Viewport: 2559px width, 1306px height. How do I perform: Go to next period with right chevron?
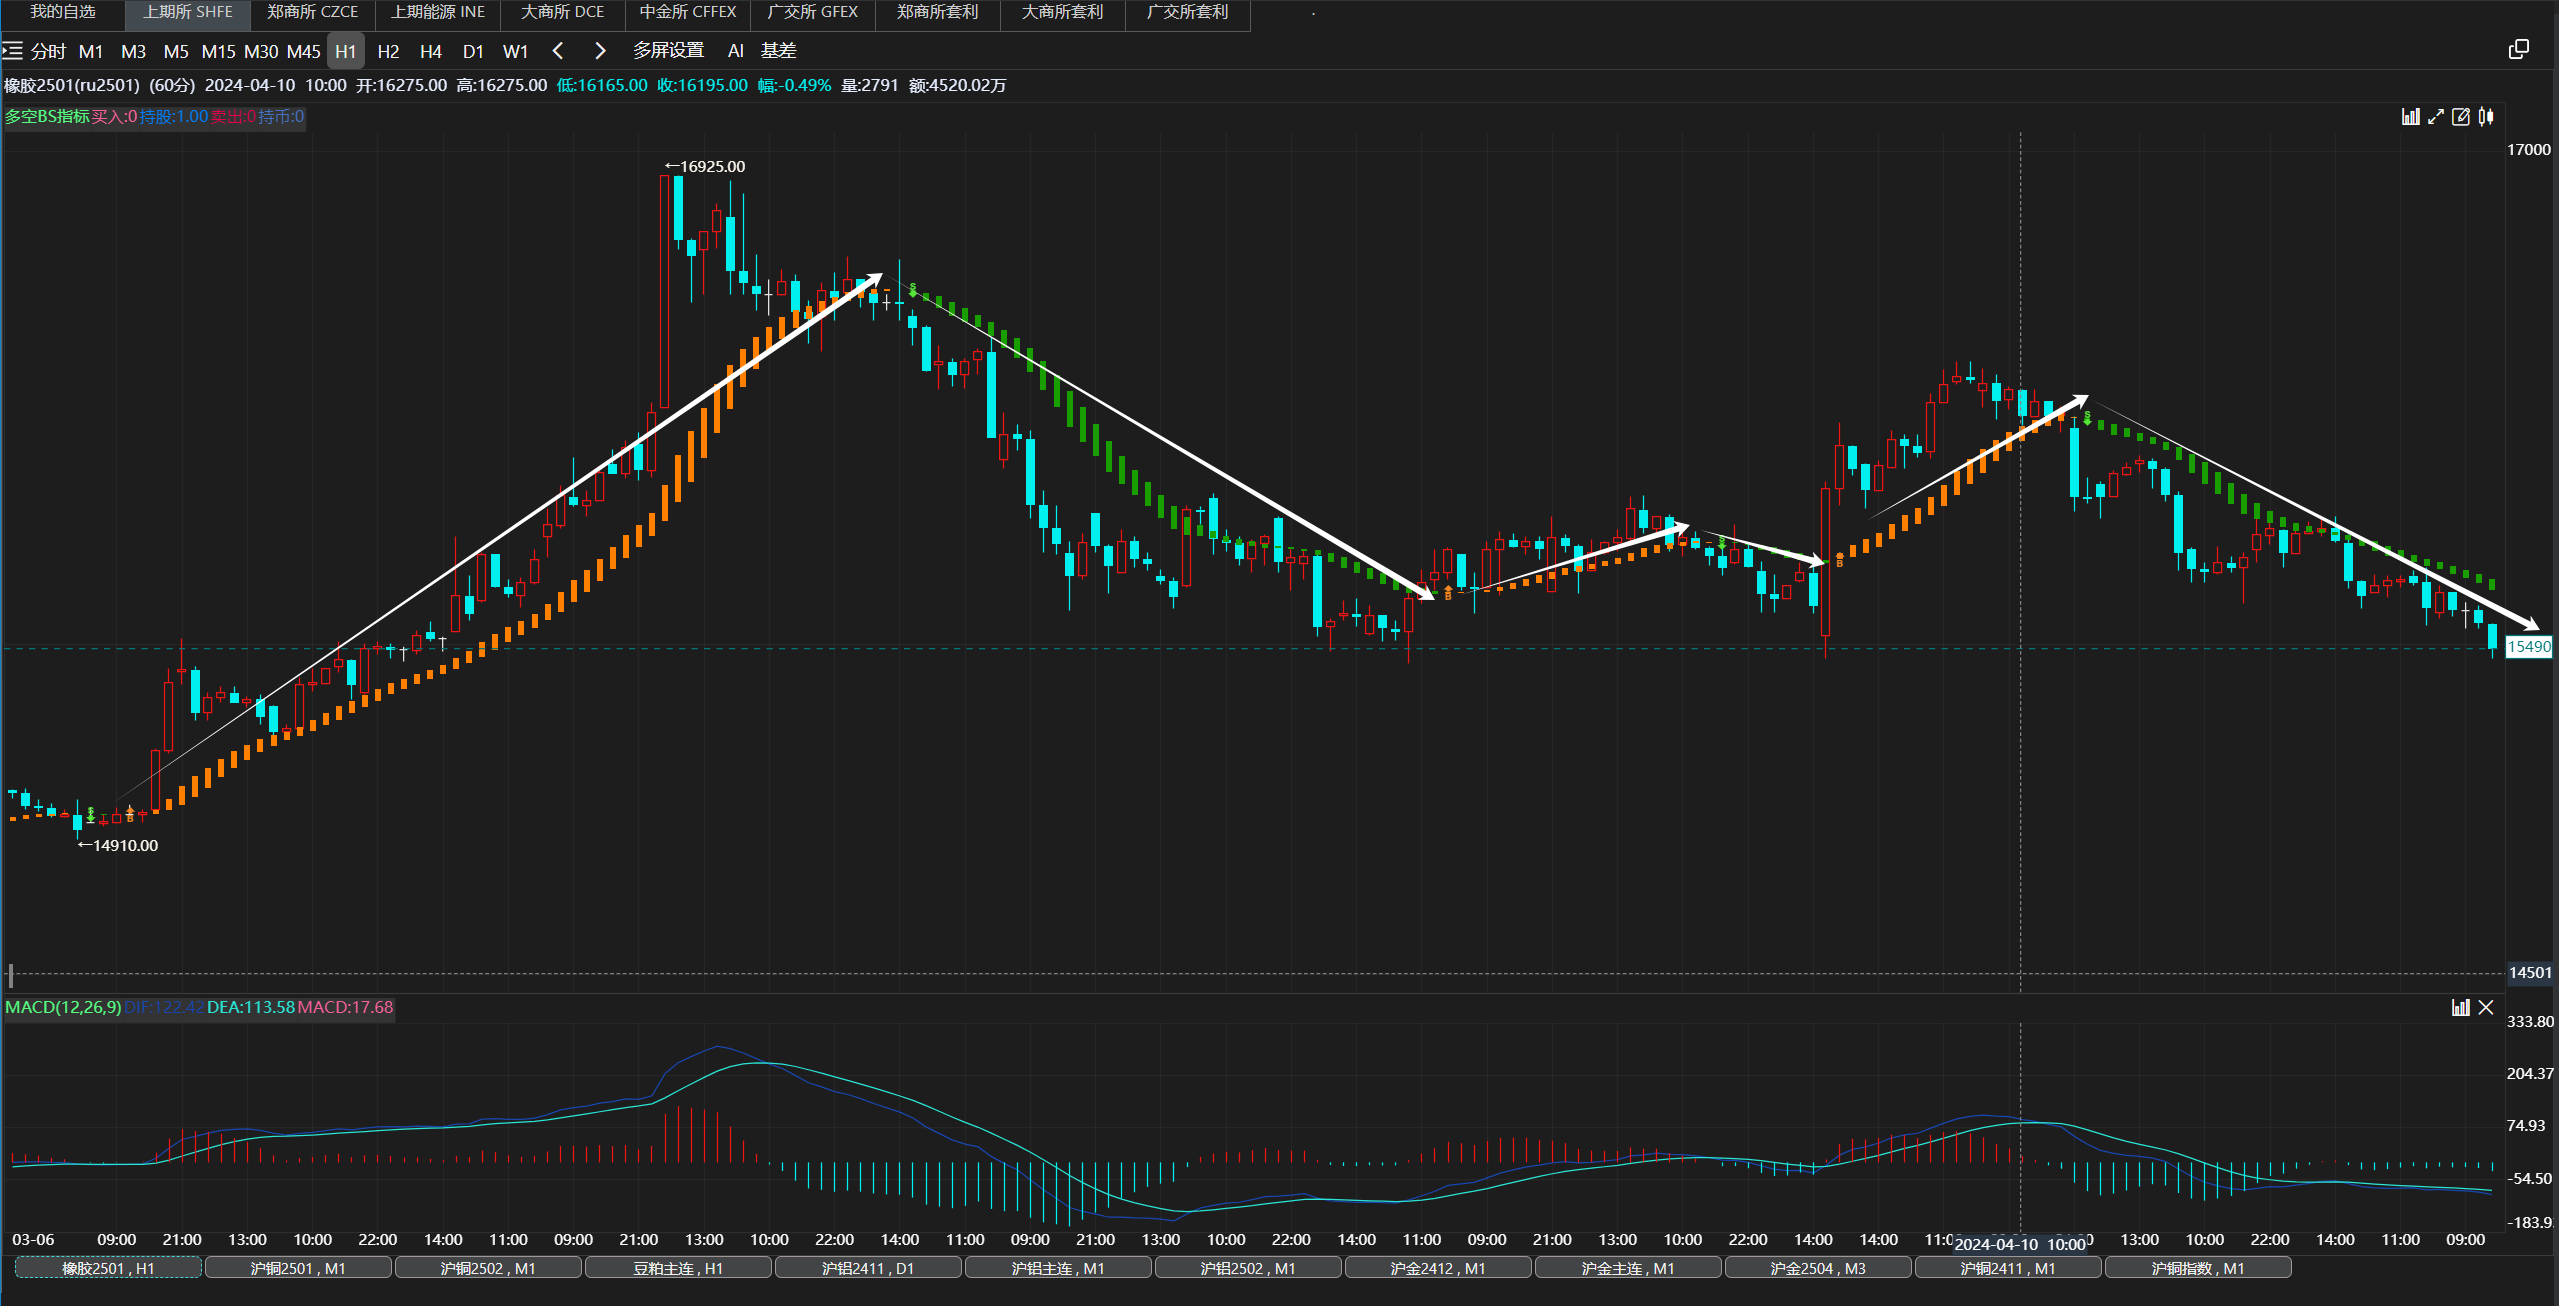click(x=600, y=51)
